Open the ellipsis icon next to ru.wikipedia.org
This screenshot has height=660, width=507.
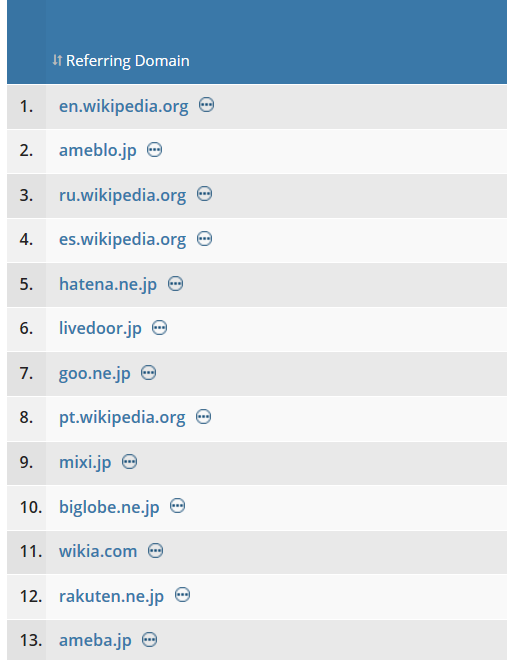click(204, 194)
